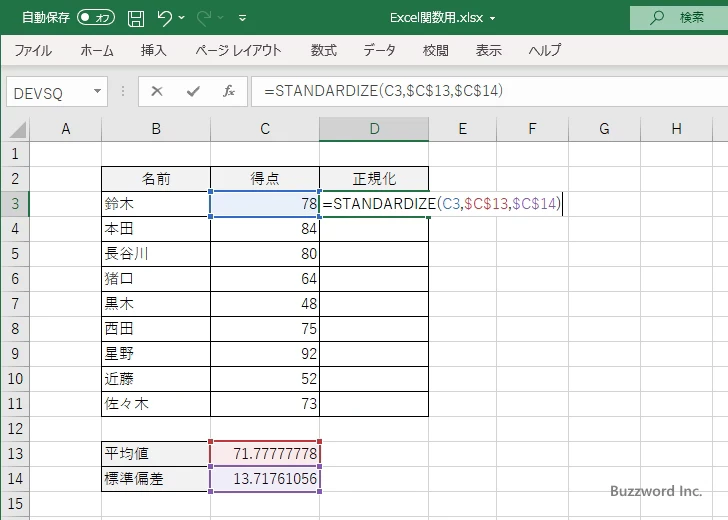This screenshot has height=520, width=728.
Task: Expand the Name Box dropdown showing DEVSQ
Action: click(x=98, y=91)
